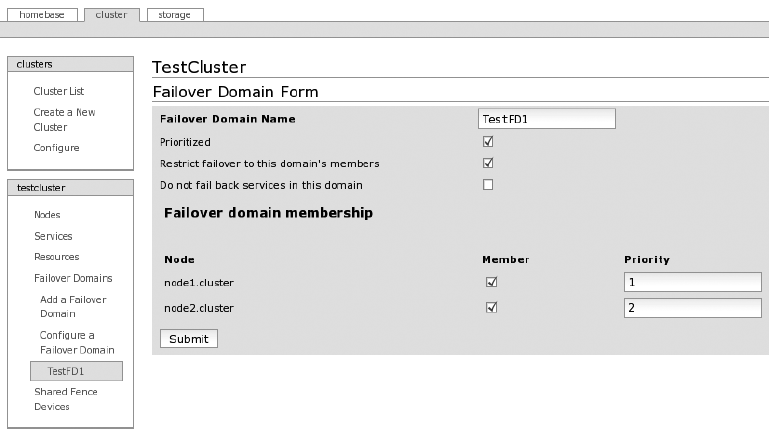Viewport: 769px width, 435px height.
Task: Open the cluster tab
Action: [x=111, y=15]
